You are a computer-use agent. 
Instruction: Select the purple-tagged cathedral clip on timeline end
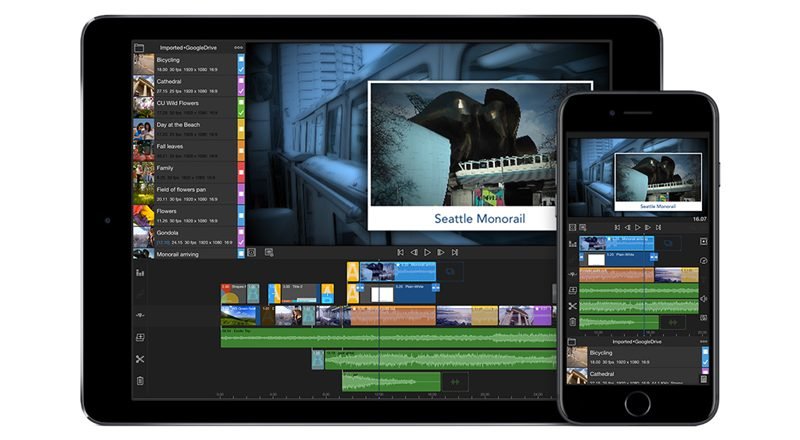(x=525, y=315)
